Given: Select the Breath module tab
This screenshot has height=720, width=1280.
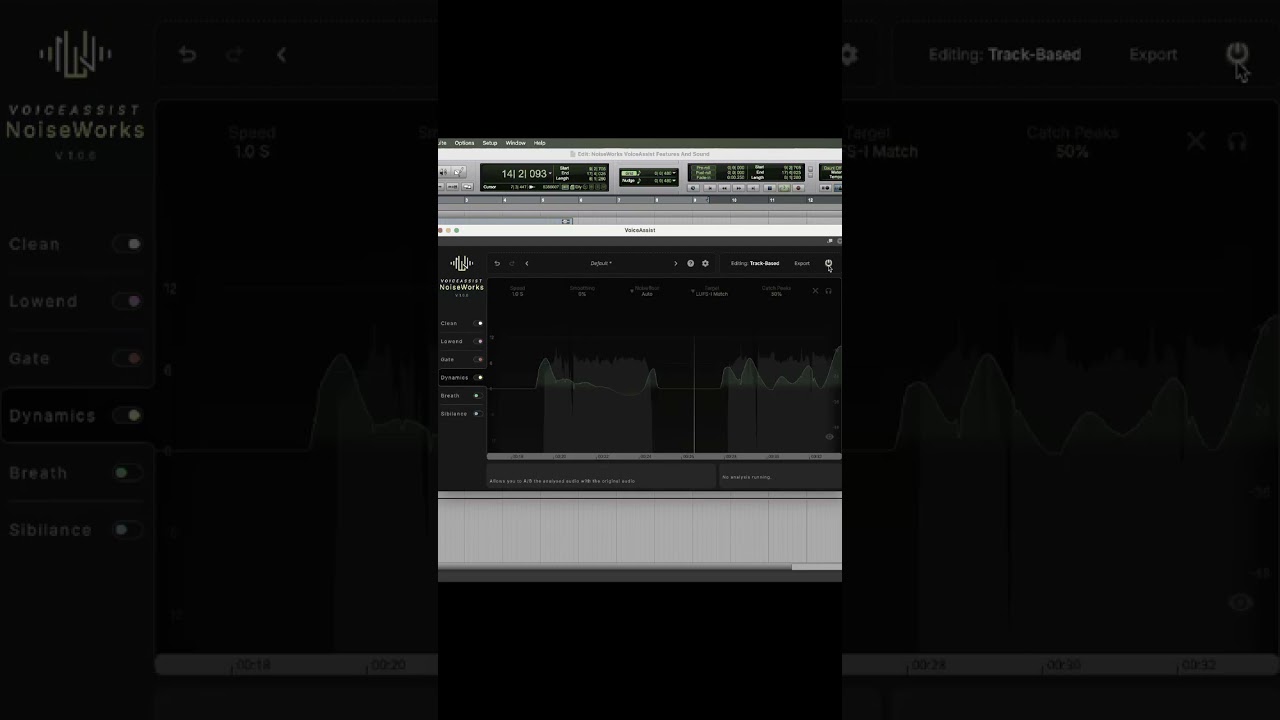Looking at the screenshot, I should point(450,395).
